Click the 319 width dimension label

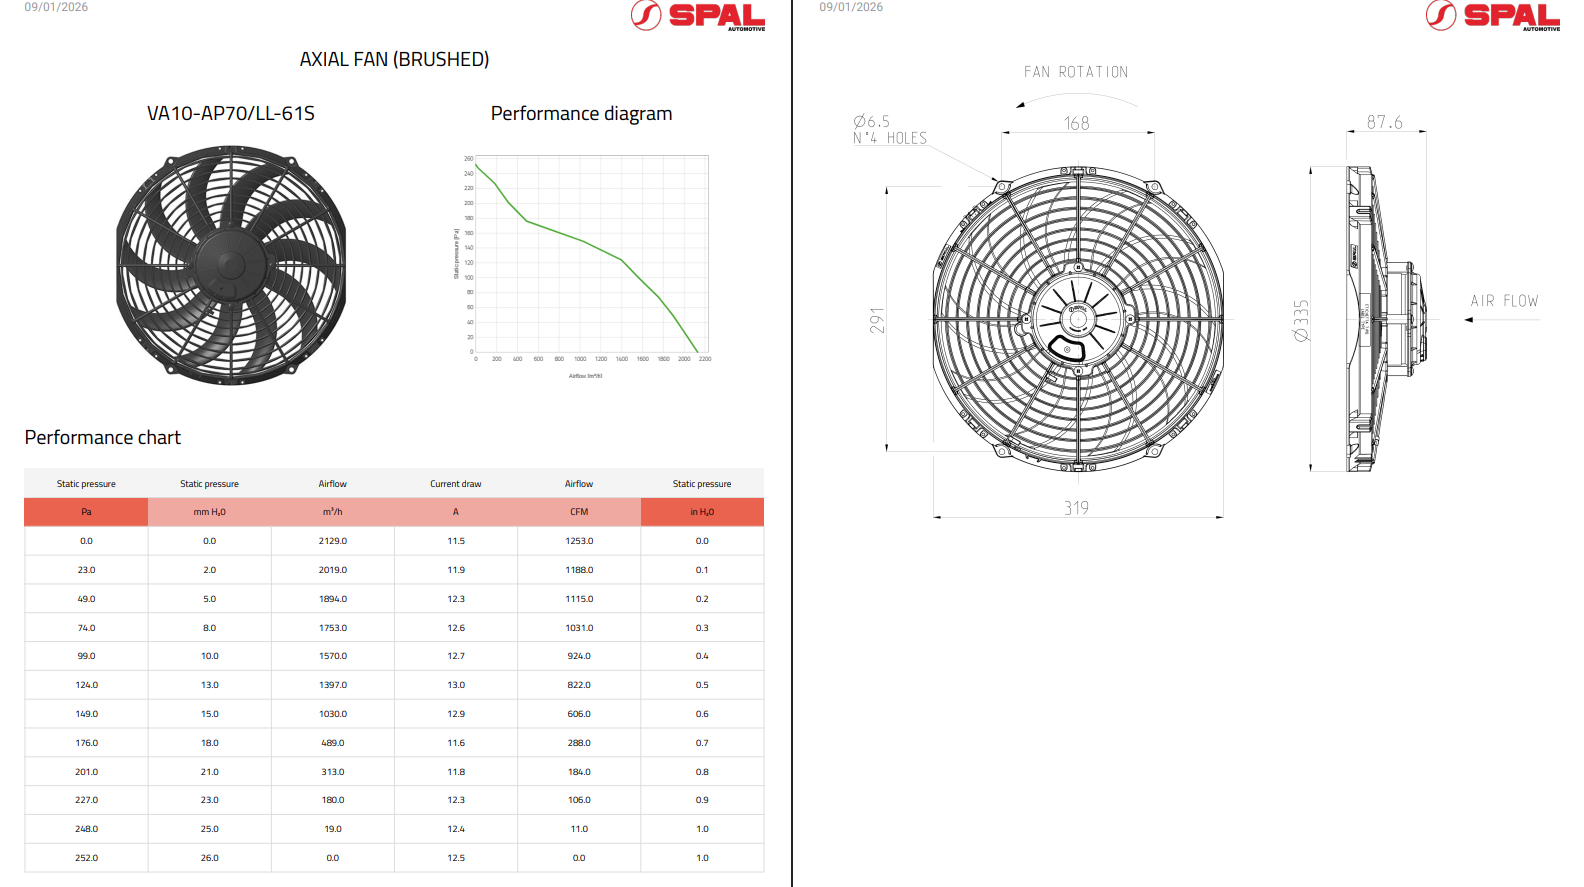[1076, 508]
